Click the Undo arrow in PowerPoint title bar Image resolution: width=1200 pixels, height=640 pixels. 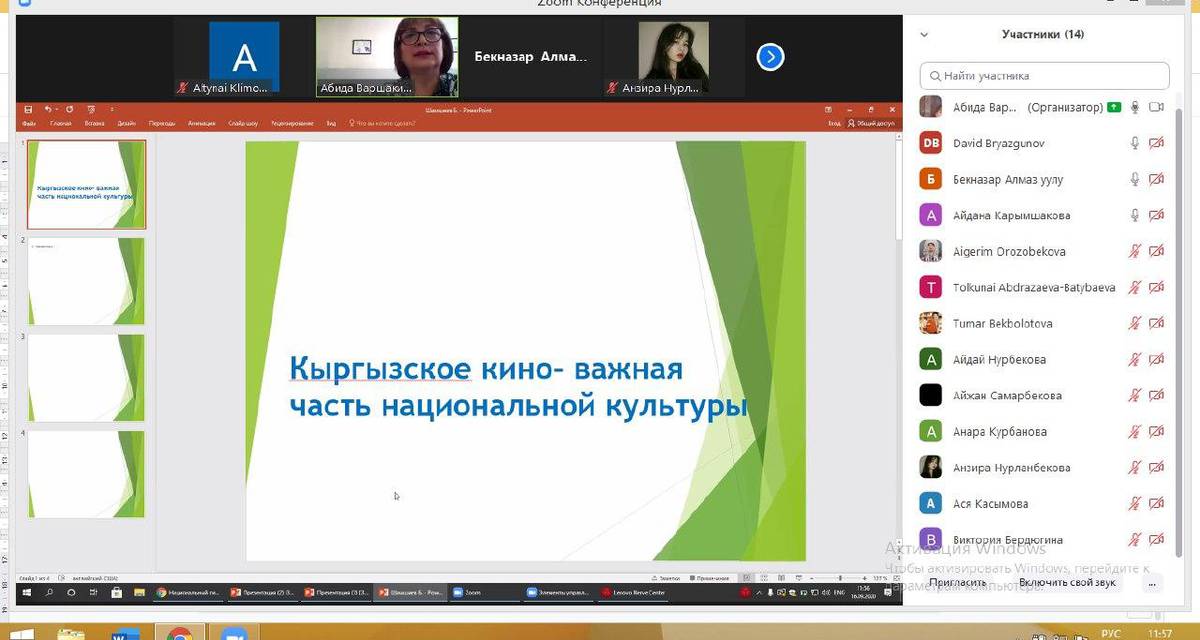48,109
